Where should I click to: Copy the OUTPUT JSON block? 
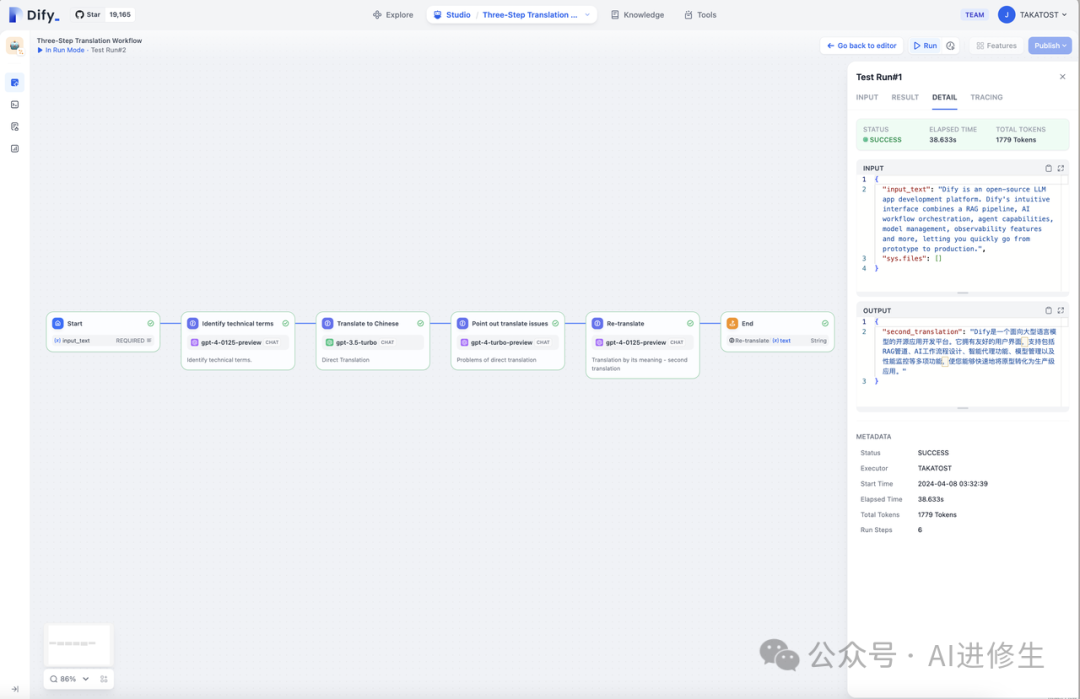1048,311
